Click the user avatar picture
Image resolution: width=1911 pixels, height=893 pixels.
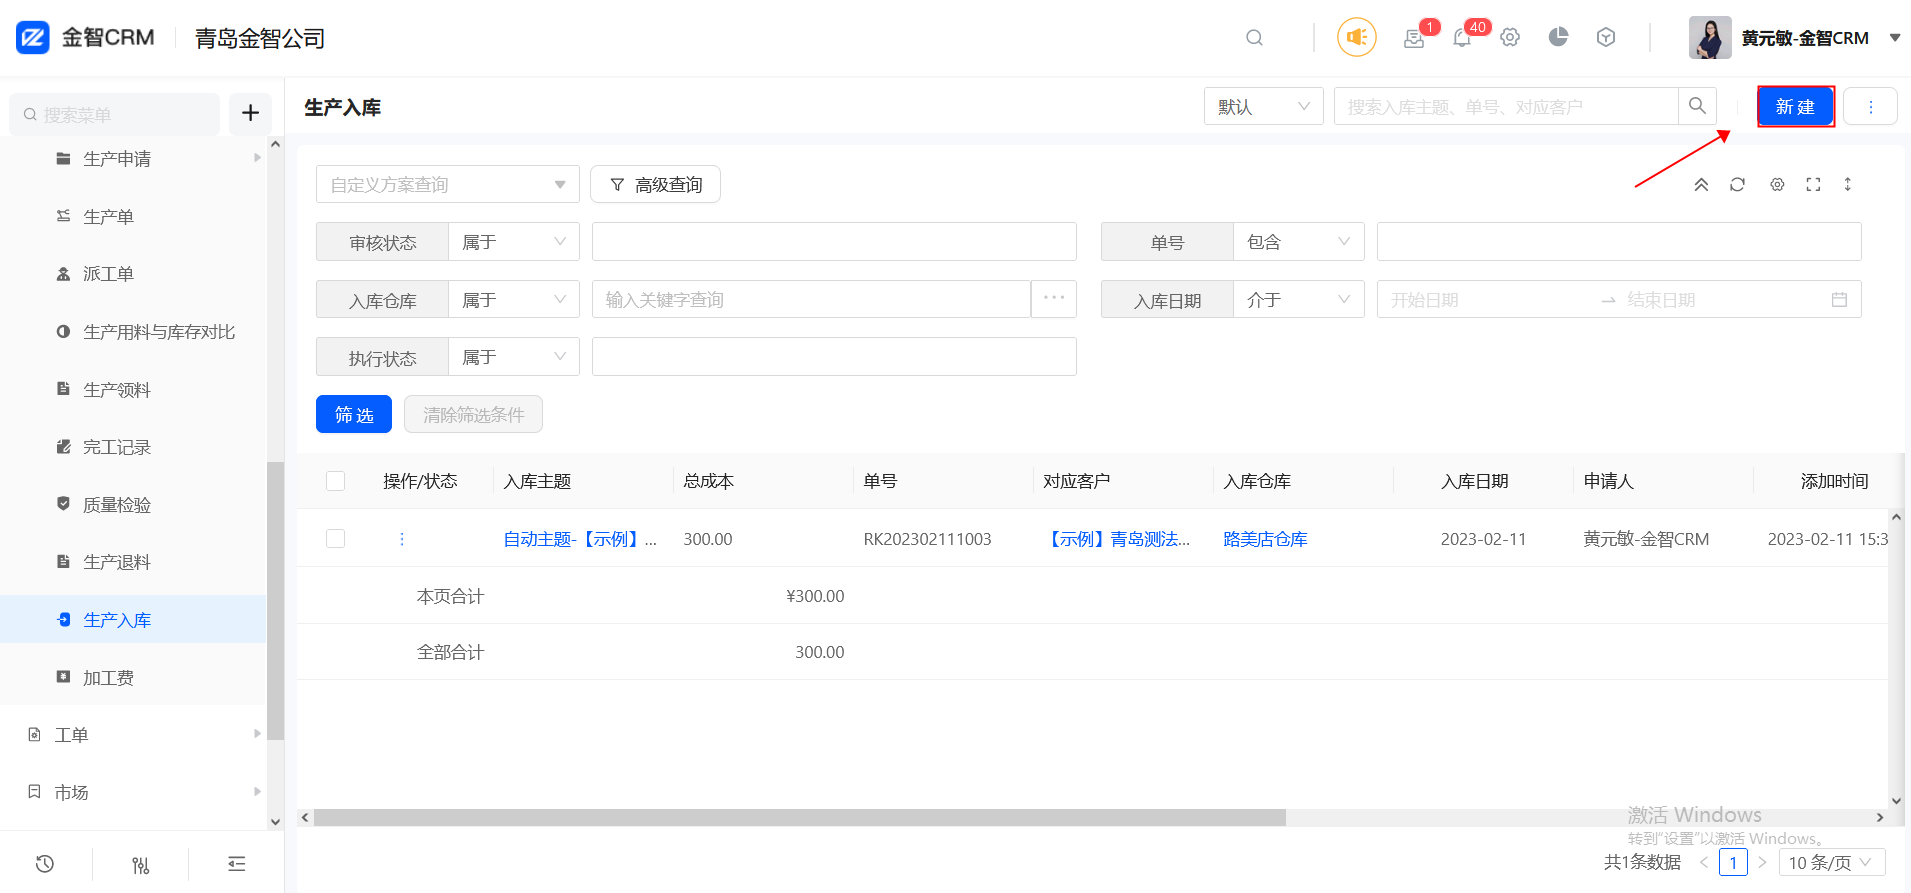pyautogui.click(x=1710, y=38)
